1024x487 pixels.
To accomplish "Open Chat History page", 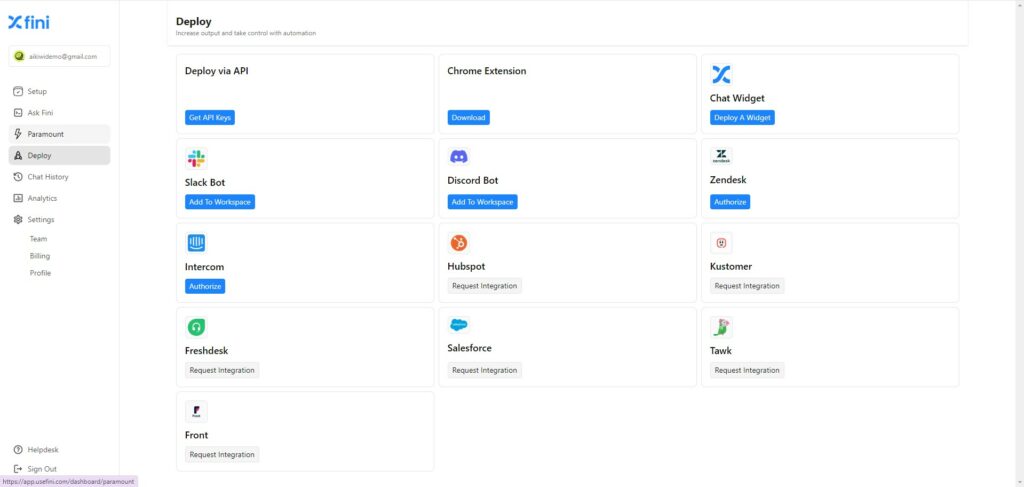I will point(59,177).
